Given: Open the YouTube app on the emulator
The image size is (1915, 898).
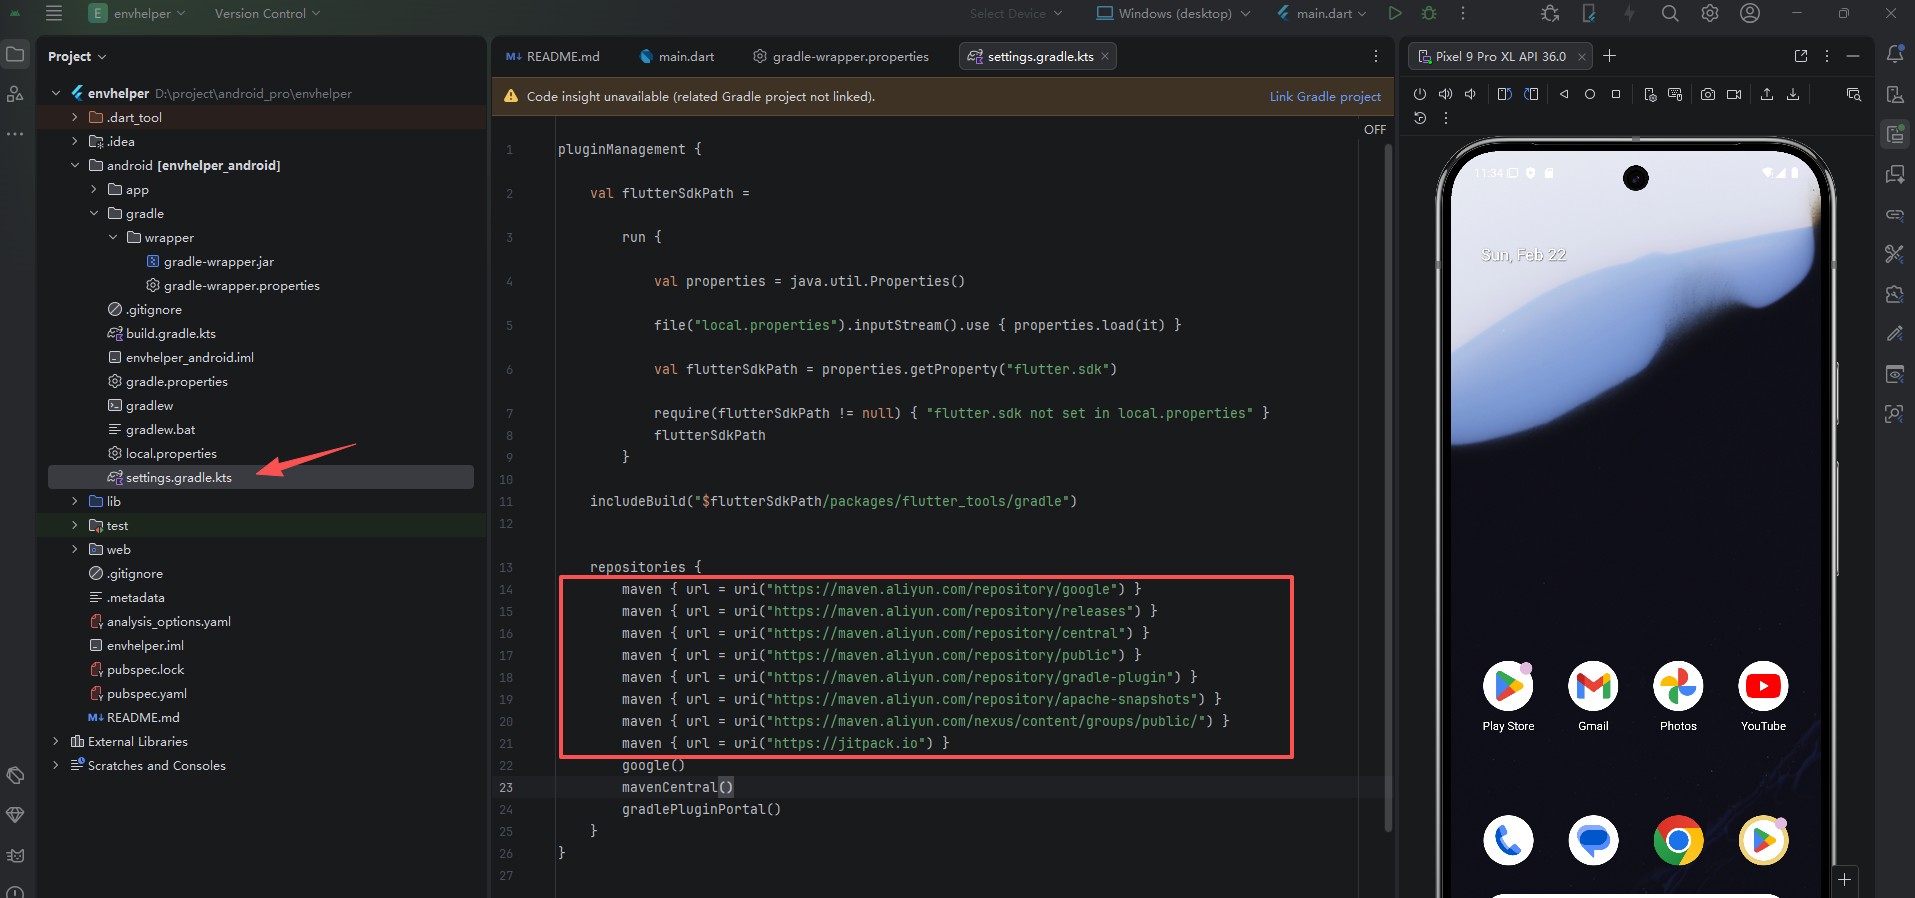Looking at the screenshot, I should point(1763,696).
